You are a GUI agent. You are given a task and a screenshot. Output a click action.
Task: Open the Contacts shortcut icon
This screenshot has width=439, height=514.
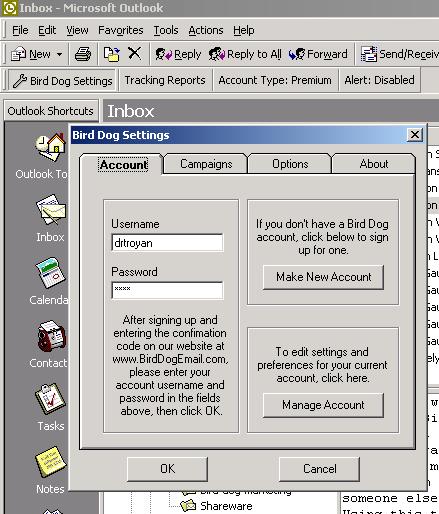[x=51, y=336]
